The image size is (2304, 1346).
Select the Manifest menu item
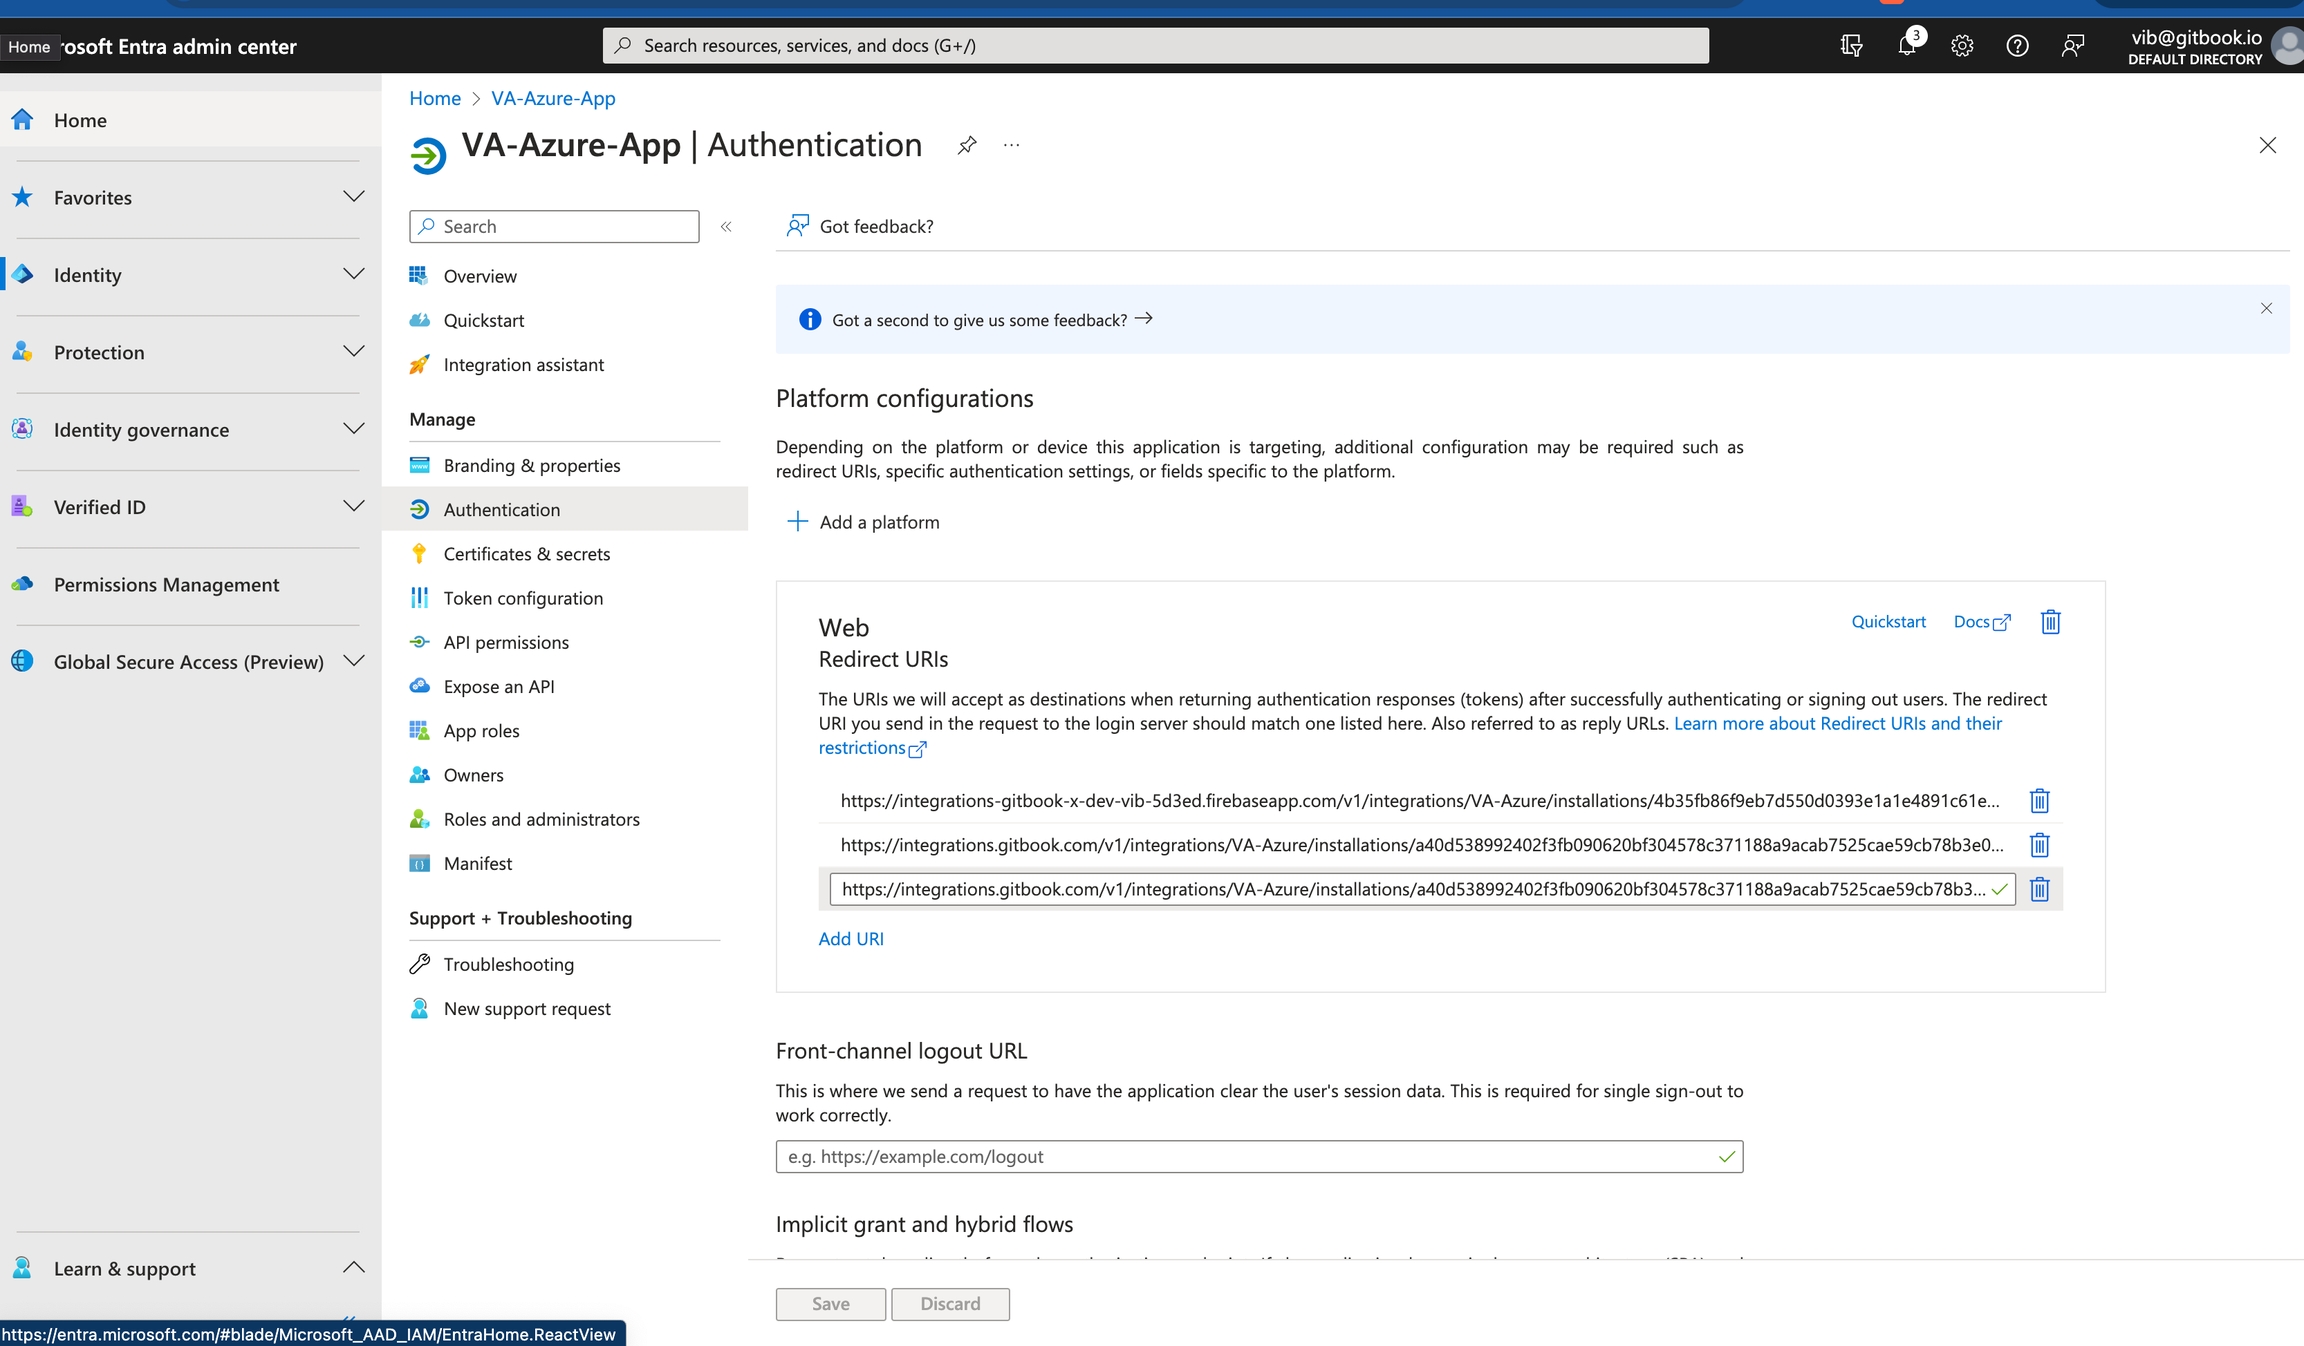point(477,863)
